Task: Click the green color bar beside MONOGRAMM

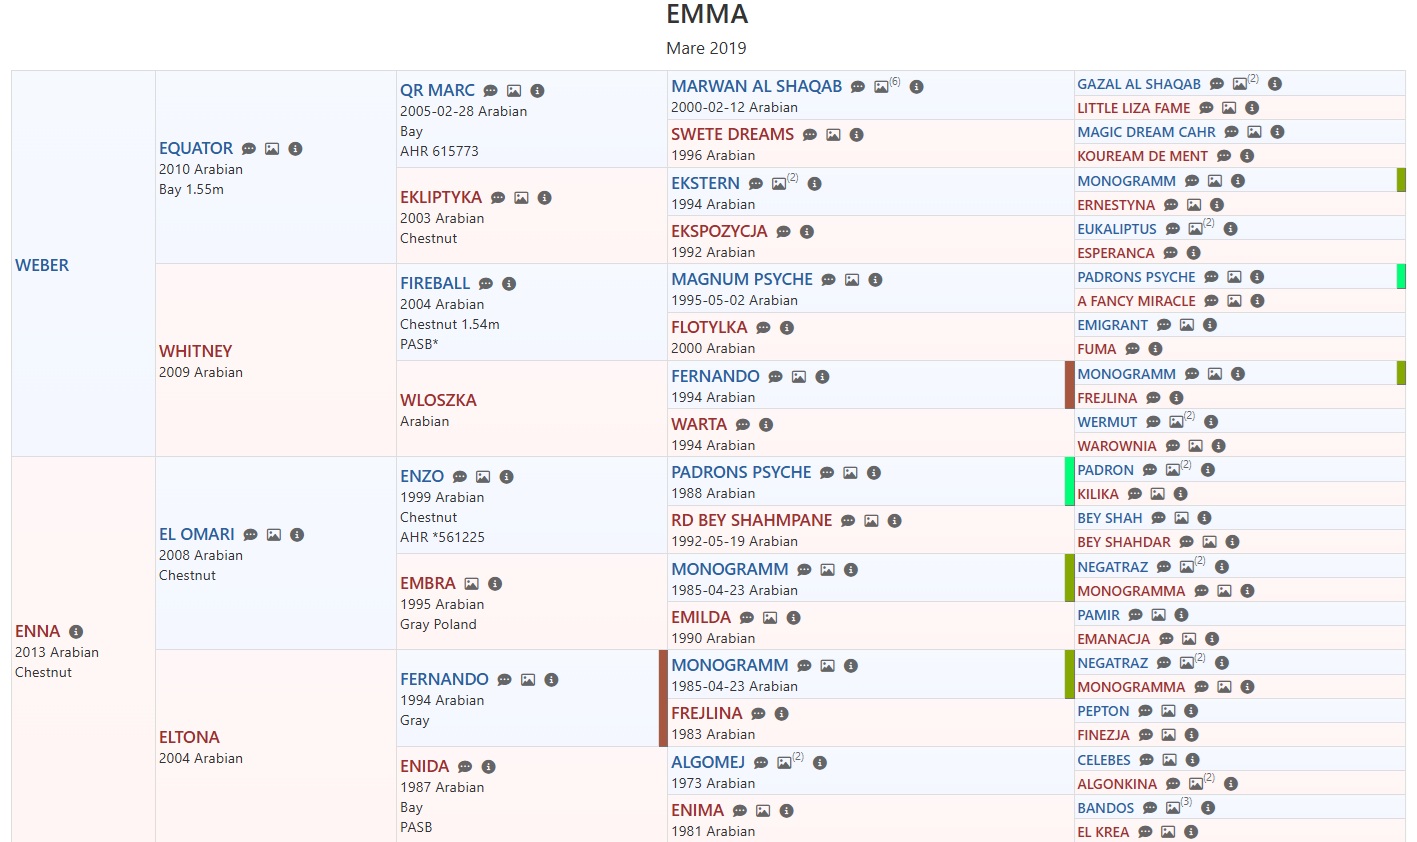Action: [1400, 180]
